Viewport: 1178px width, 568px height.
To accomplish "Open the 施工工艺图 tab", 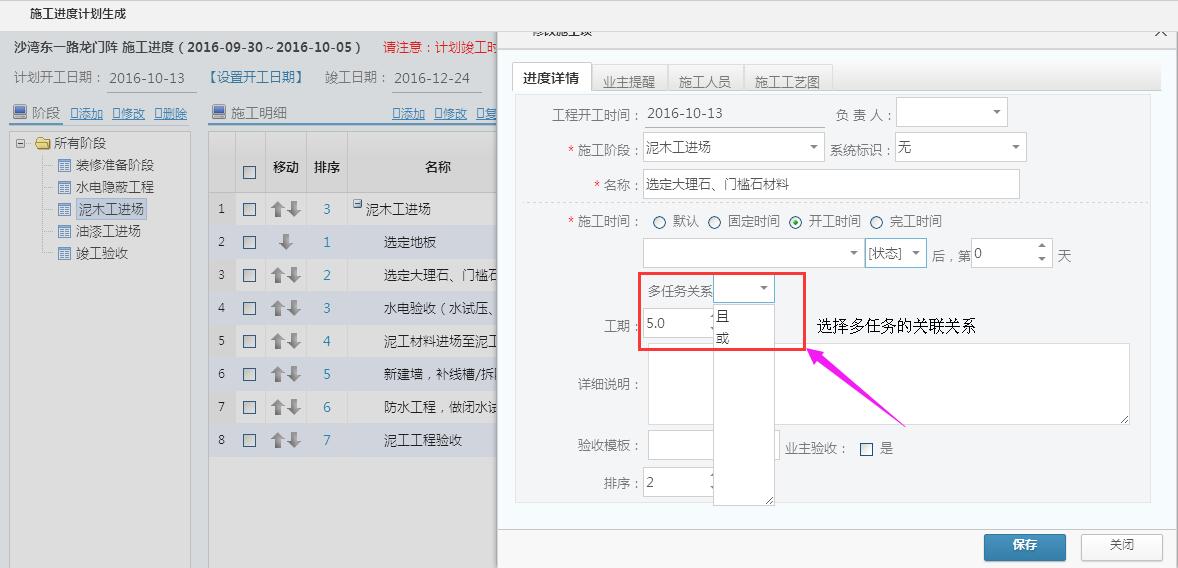I will (x=787, y=82).
